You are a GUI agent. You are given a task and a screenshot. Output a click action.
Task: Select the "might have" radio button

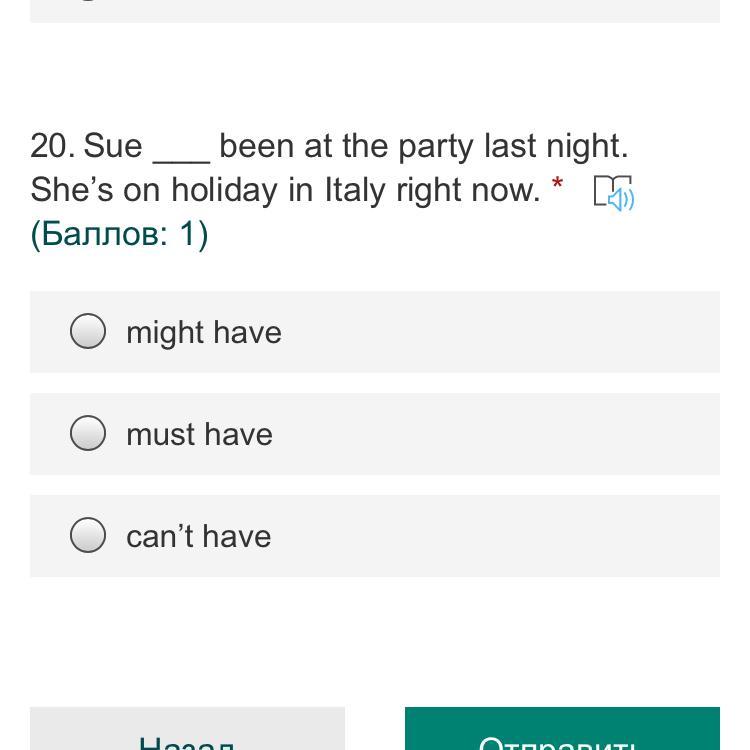[88, 331]
